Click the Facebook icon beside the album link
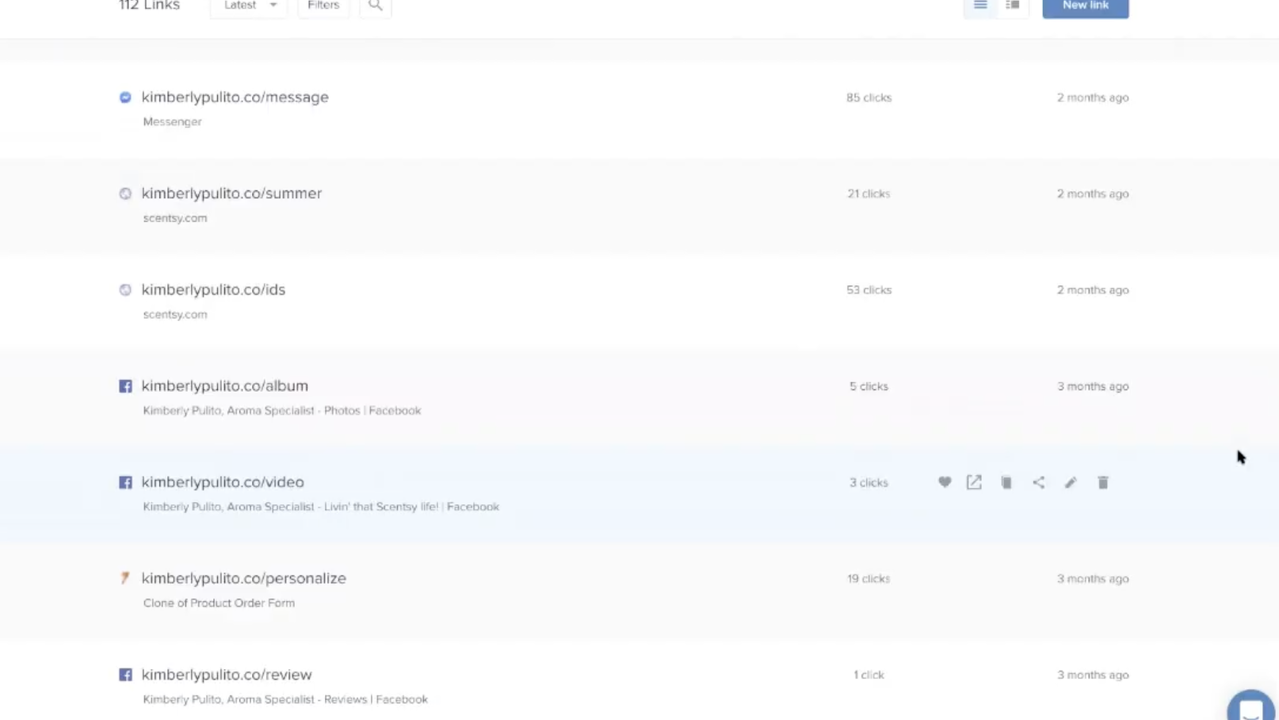Screen dimensions: 1279x720 tap(125, 386)
